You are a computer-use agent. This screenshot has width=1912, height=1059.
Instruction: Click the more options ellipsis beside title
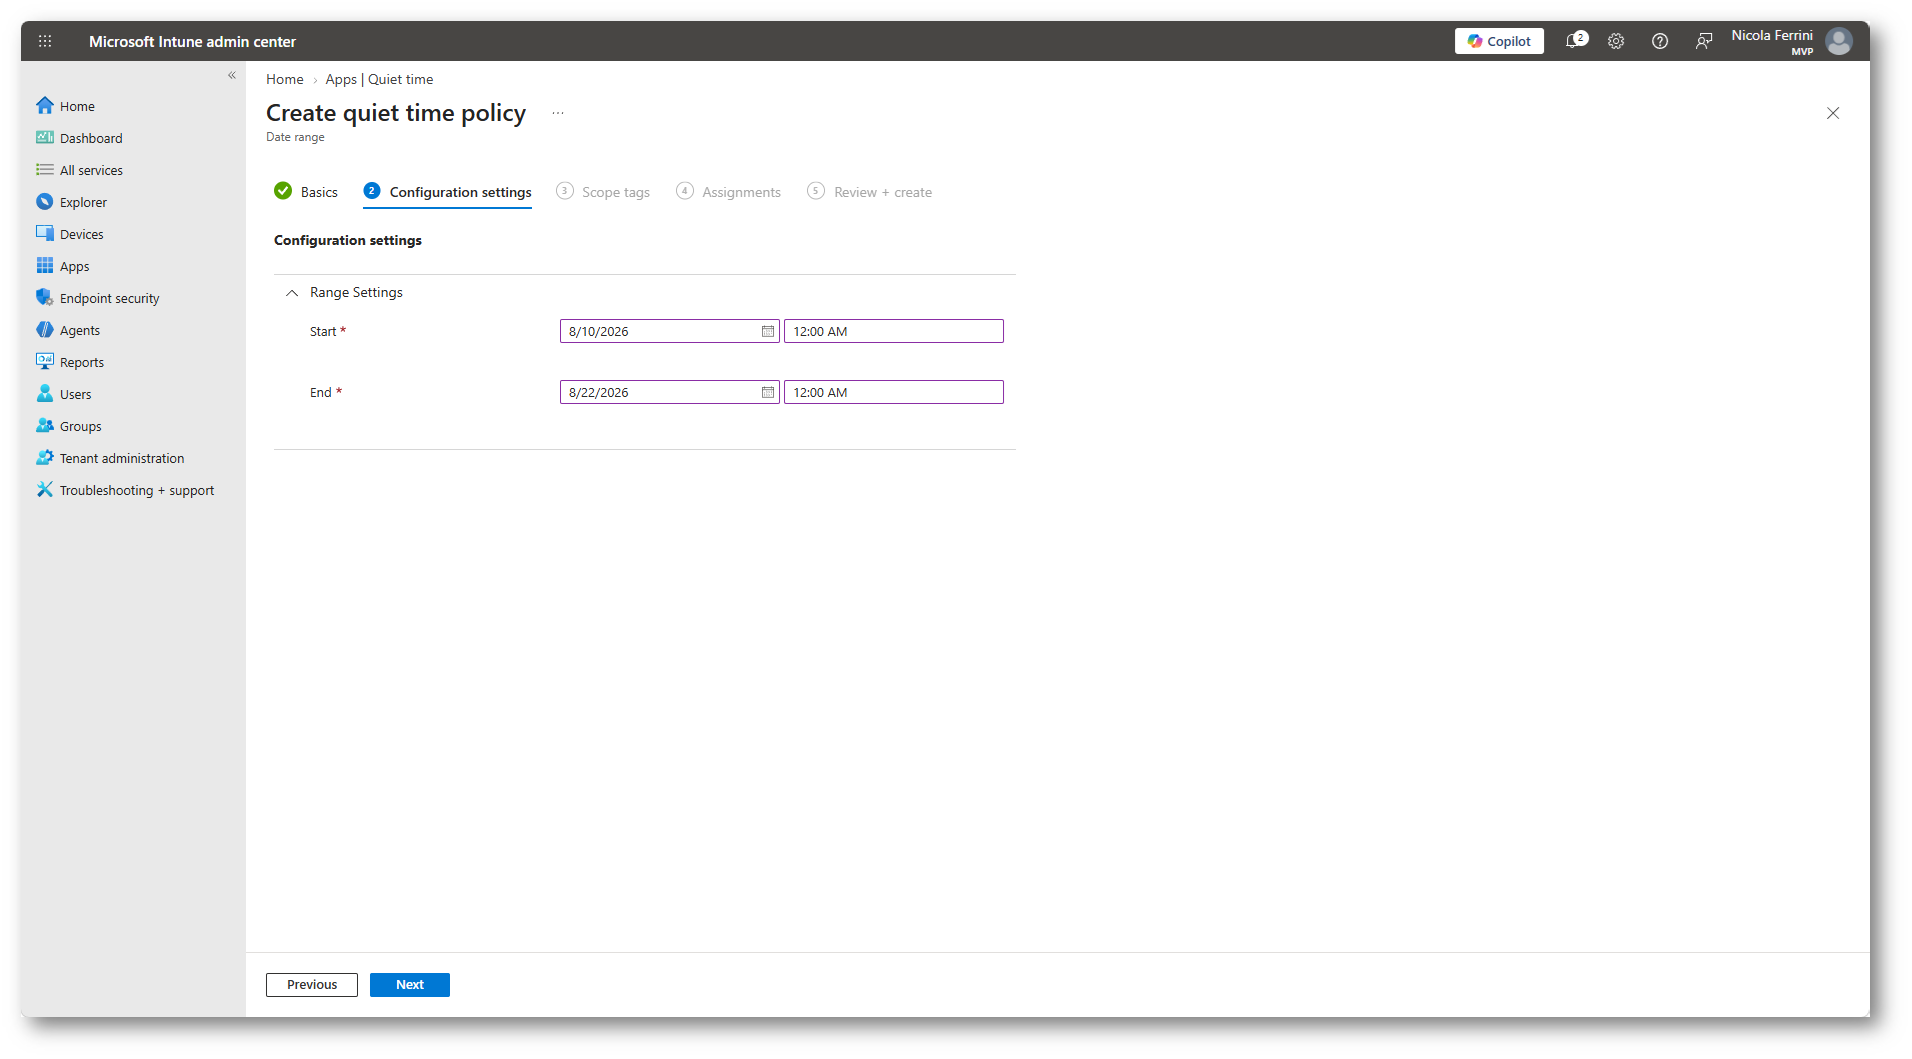(558, 113)
